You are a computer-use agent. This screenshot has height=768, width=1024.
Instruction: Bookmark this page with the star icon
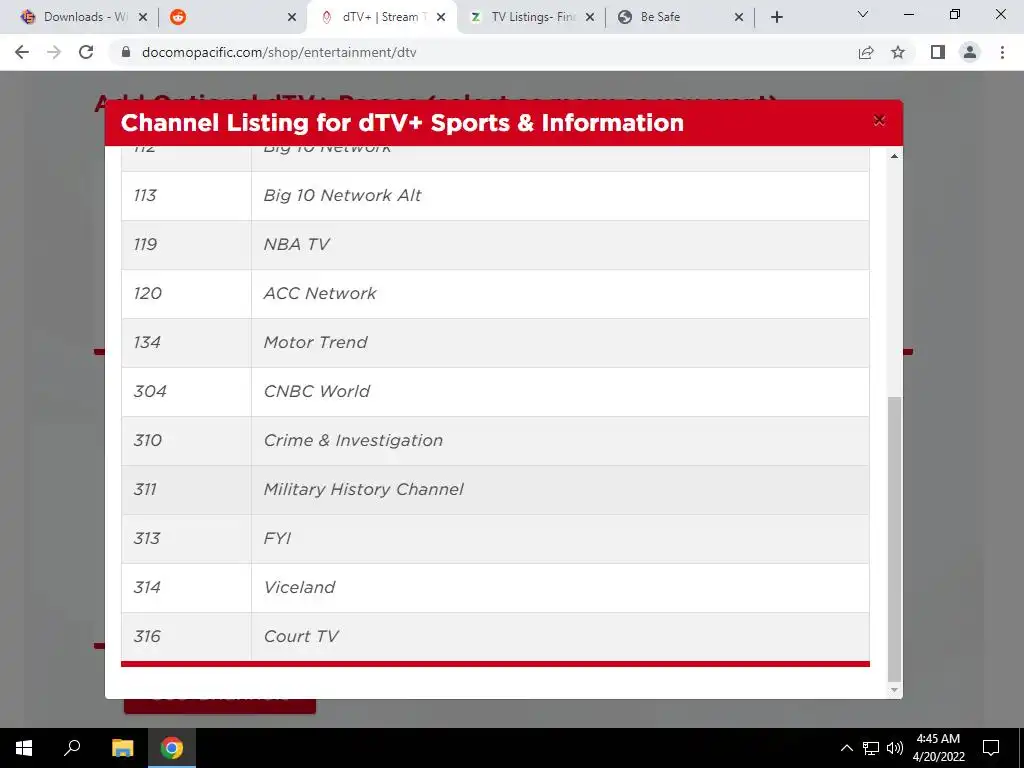(x=898, y=52)
